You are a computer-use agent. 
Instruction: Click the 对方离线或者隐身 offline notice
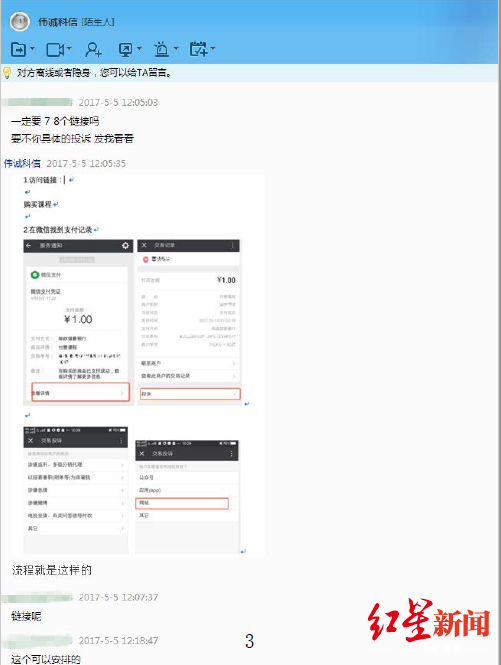tap(94, 73)
